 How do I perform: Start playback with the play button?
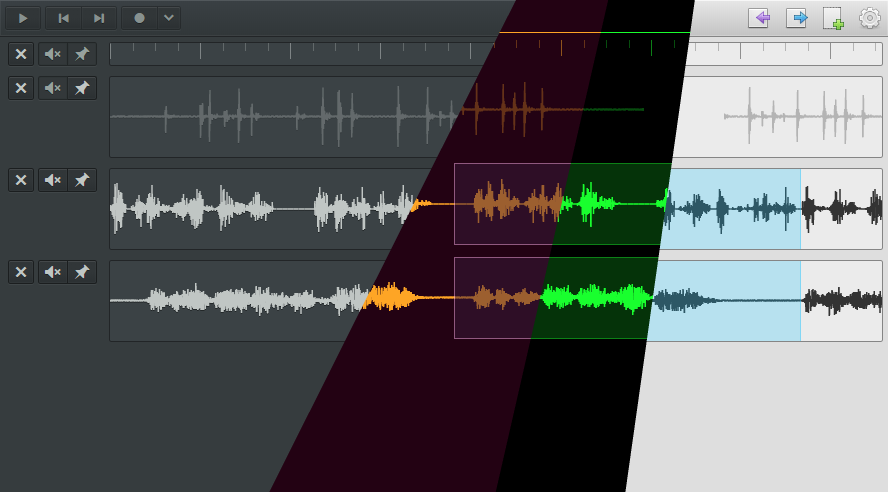point(23,18)
